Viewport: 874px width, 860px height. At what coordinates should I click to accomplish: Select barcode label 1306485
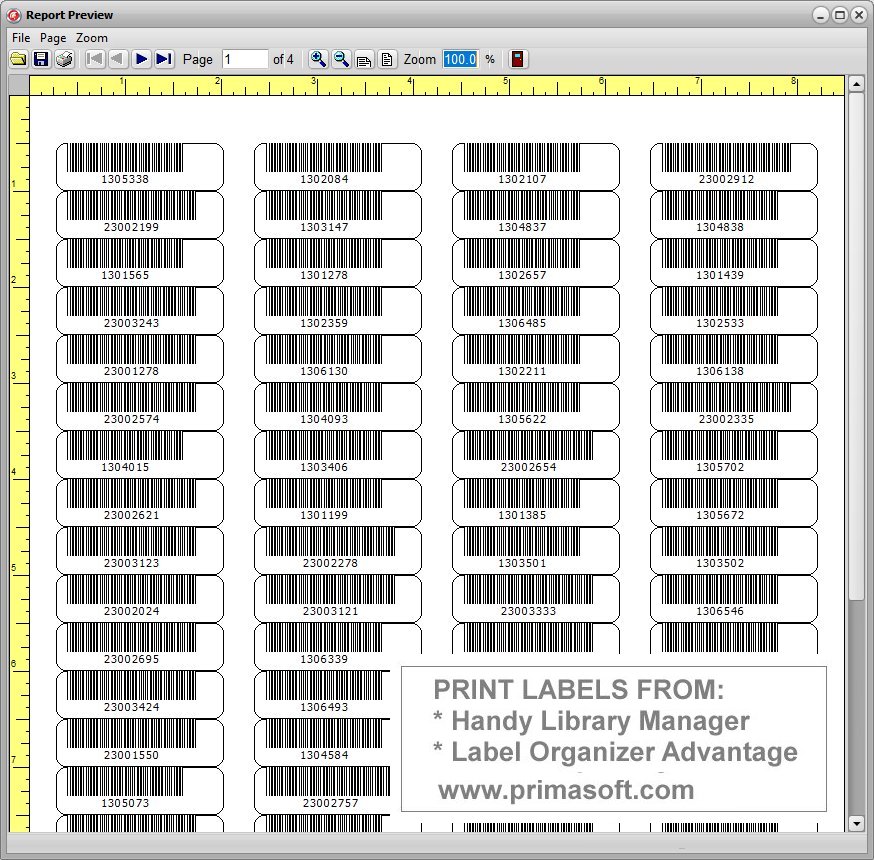pyautogui.click(x=536, y=310)
